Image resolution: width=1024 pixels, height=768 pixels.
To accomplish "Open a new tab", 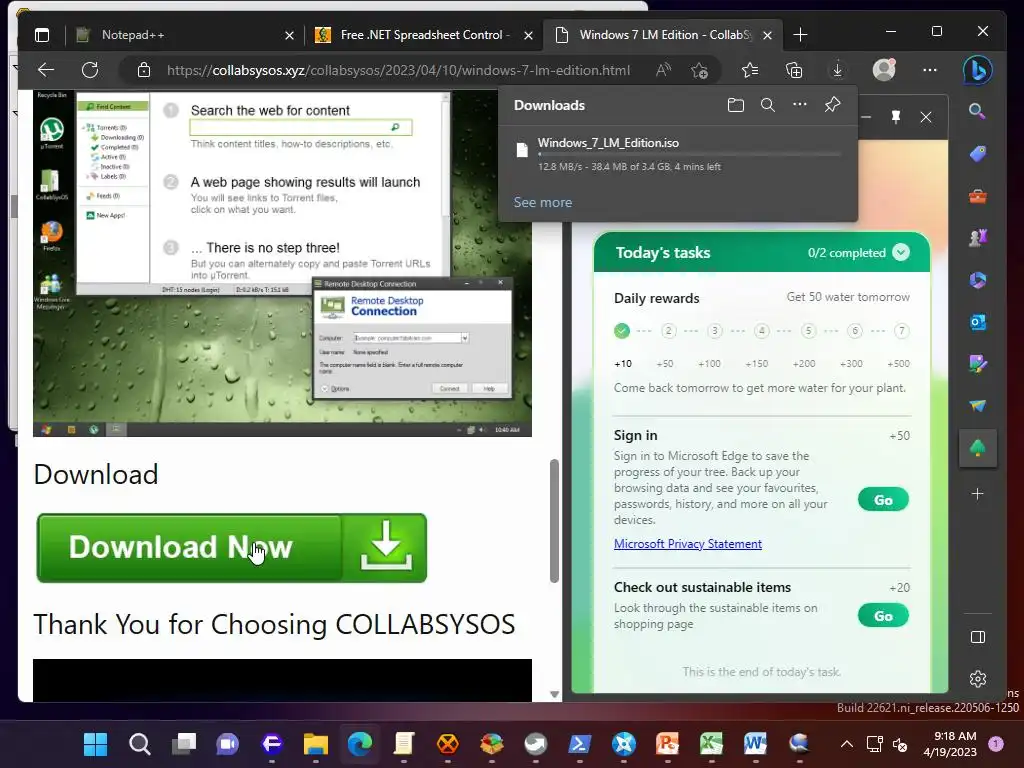I will (x=800, y=35).
